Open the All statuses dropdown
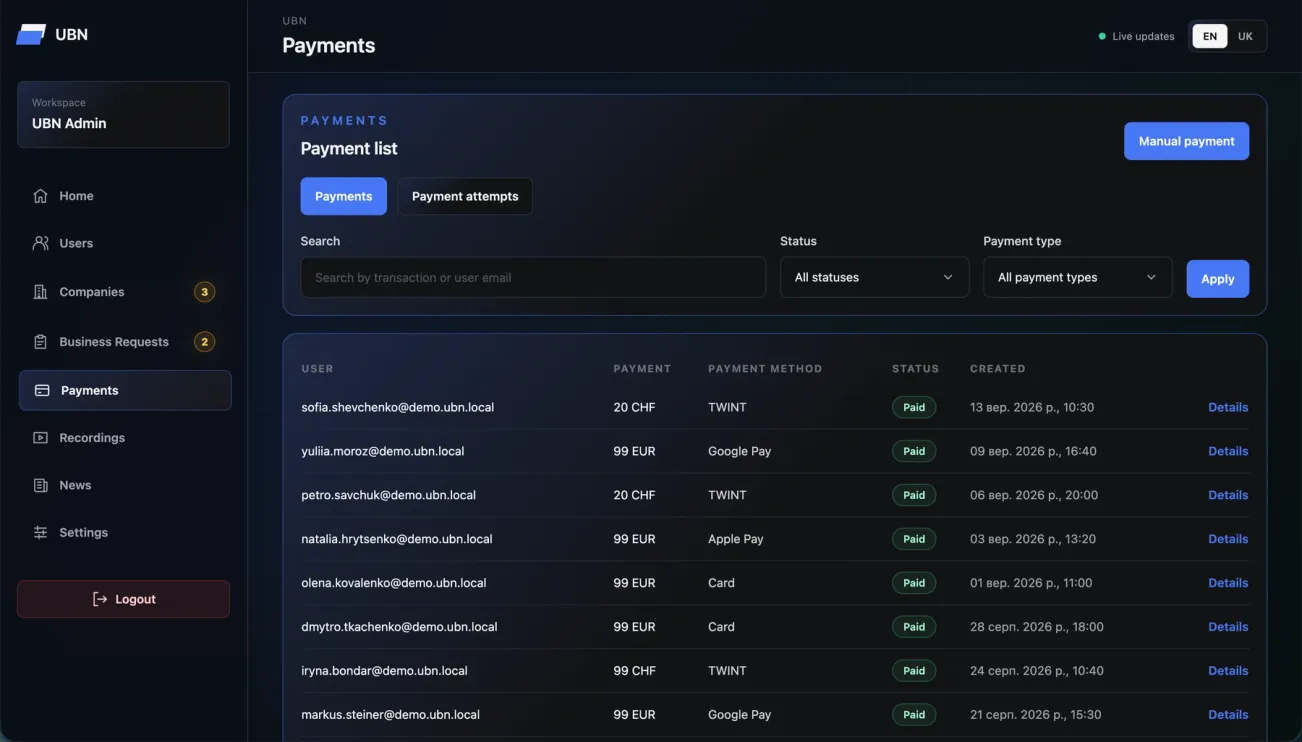This screenshot has width=1302, height=742. pyautogui.click(x=874, y=277)
